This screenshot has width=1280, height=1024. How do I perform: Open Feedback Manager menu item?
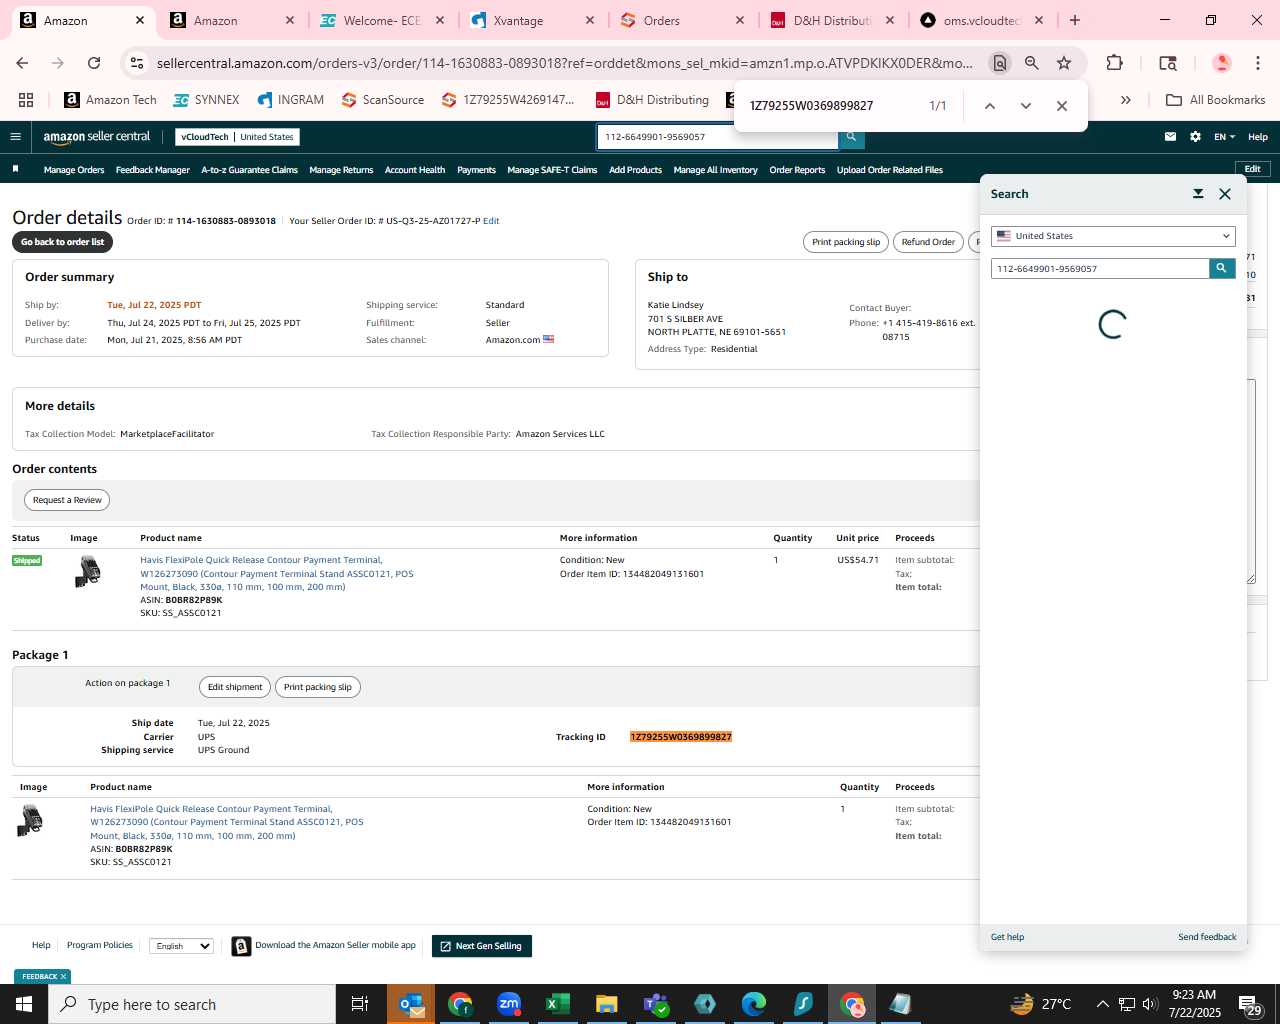[152, 170]
